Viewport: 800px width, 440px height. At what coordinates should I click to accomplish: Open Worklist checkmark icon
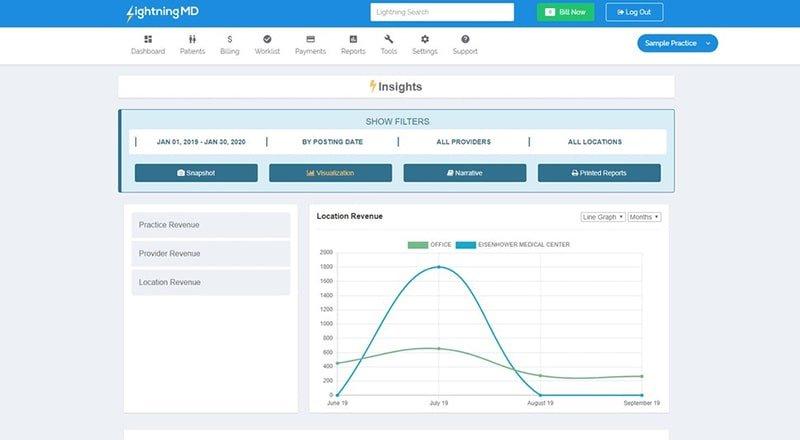click(x=267, y=39)
